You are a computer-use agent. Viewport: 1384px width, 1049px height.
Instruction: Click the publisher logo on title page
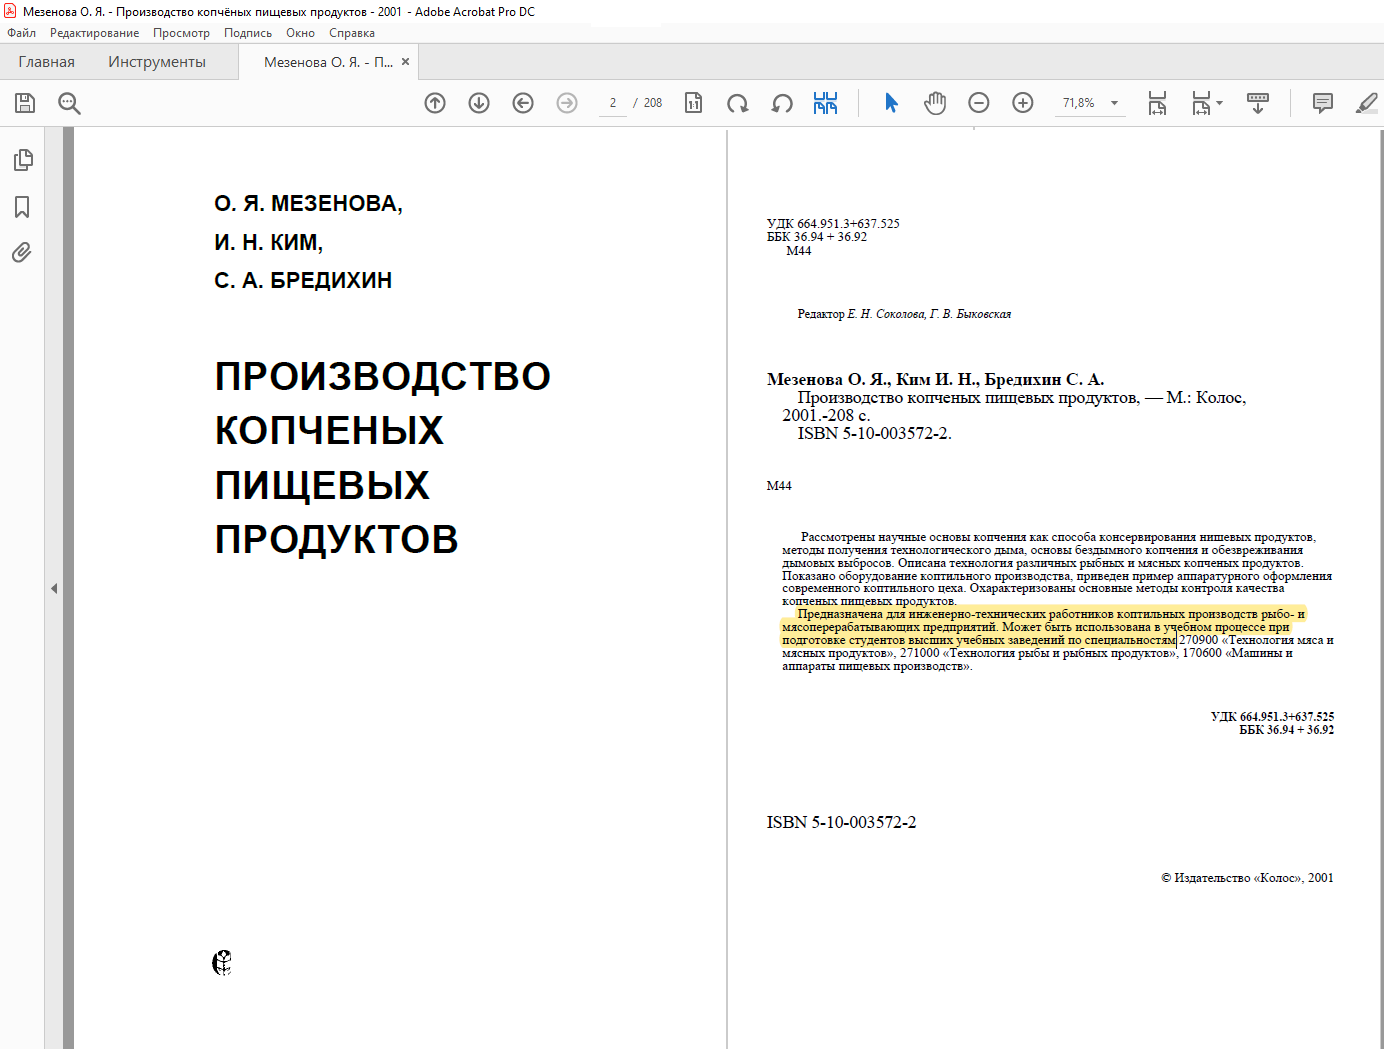coord(222,963)
